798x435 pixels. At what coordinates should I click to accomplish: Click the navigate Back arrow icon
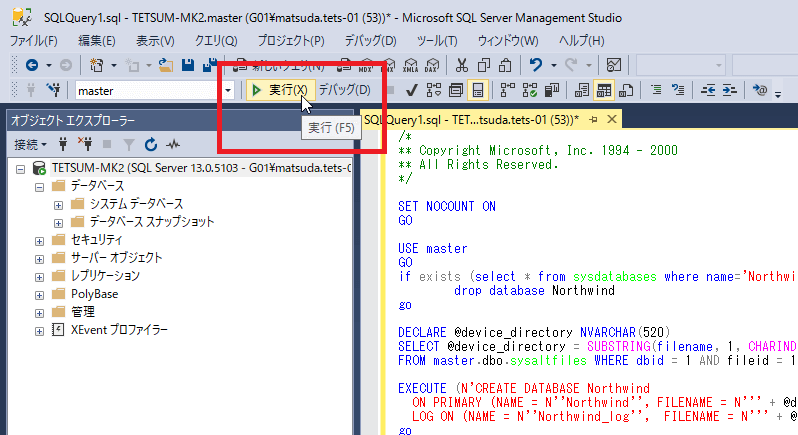(31, 65)
